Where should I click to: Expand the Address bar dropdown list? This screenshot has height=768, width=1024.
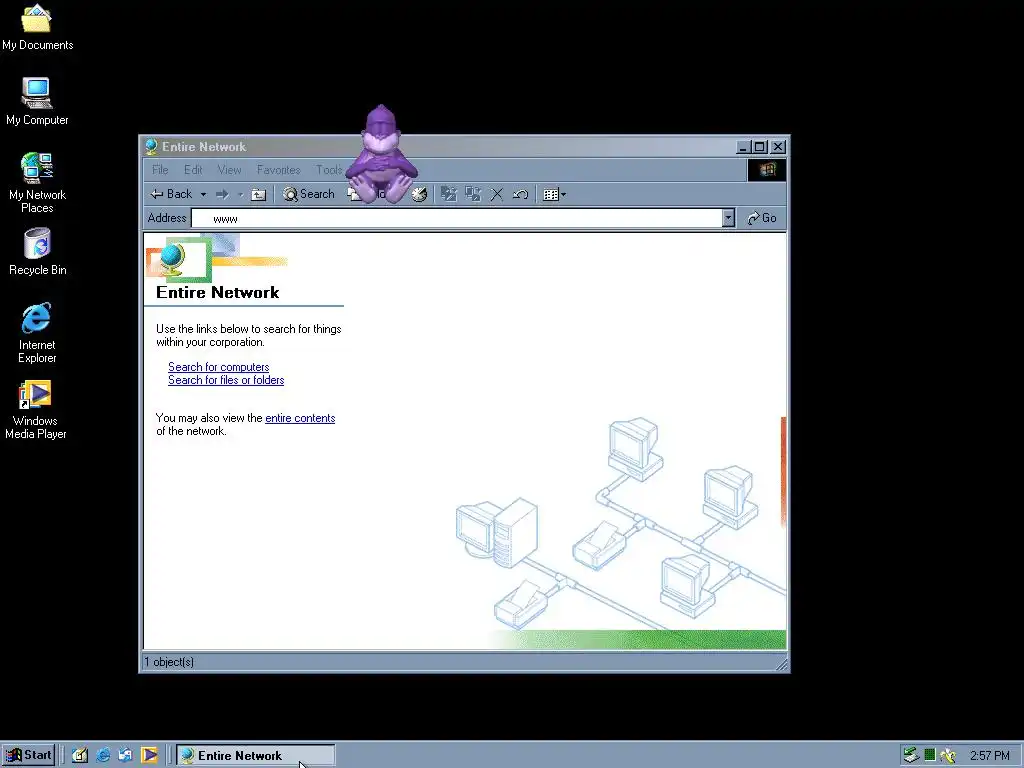tap(728, 218)
